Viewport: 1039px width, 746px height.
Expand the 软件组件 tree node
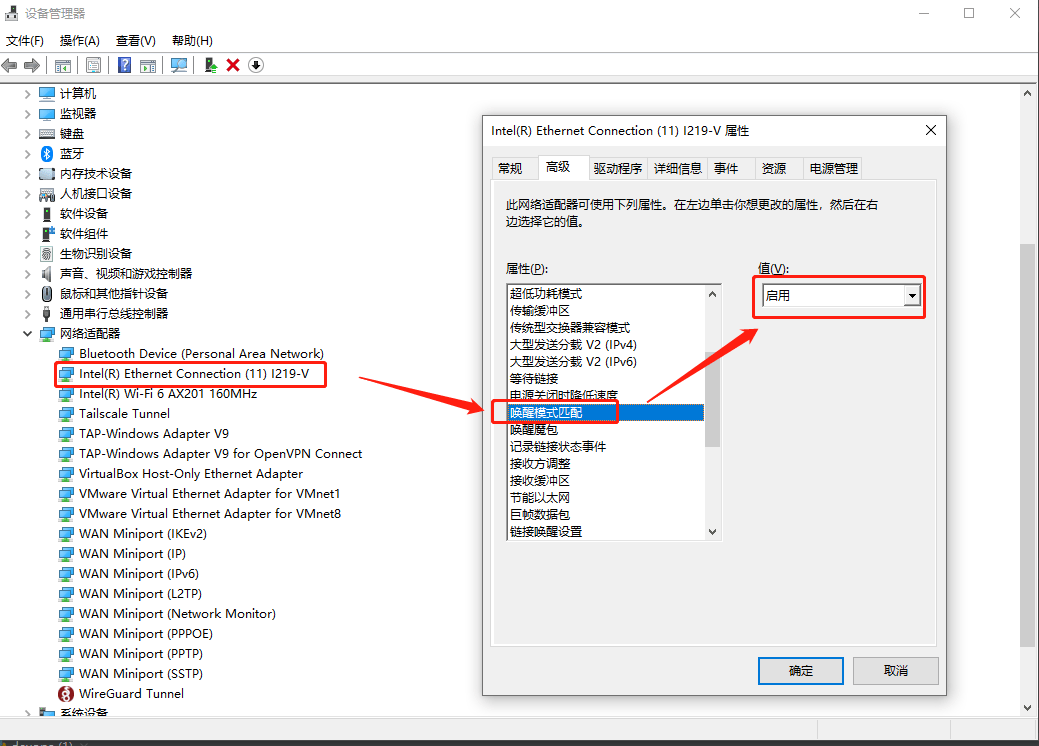tap(27, 234)
